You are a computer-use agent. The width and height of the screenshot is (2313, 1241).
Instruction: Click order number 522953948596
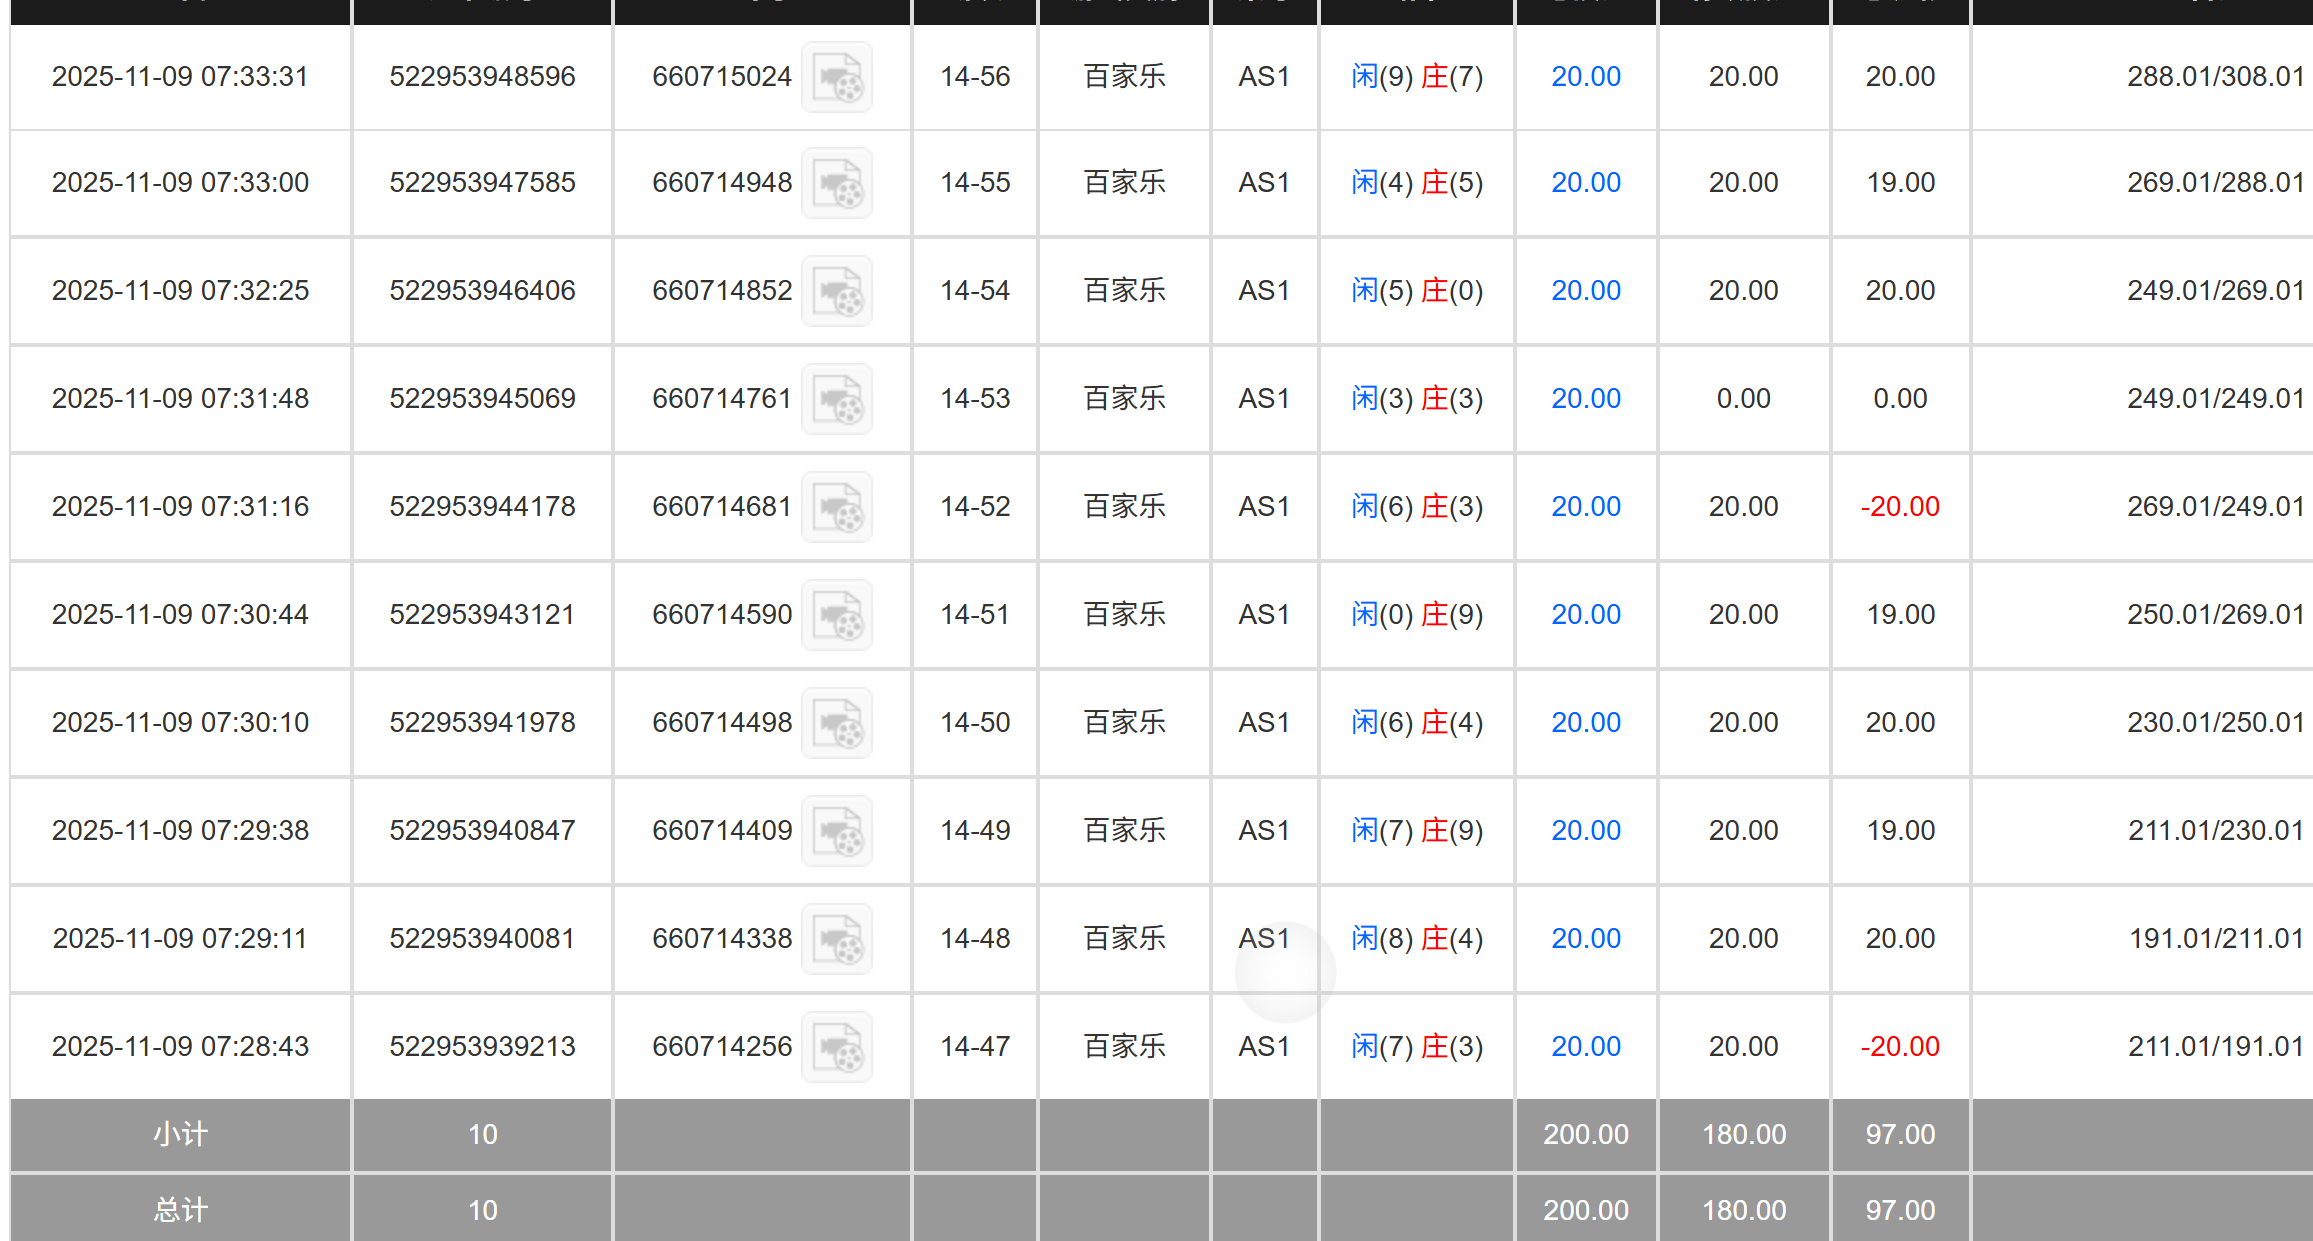coord(482,76)
